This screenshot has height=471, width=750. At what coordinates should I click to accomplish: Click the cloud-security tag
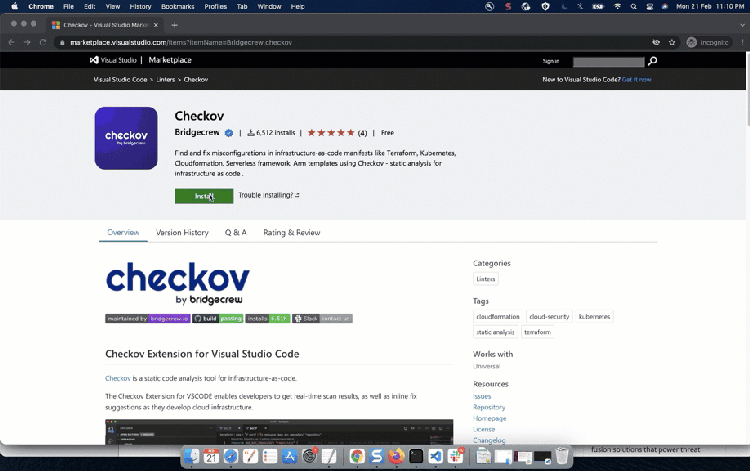coord(549,316)
